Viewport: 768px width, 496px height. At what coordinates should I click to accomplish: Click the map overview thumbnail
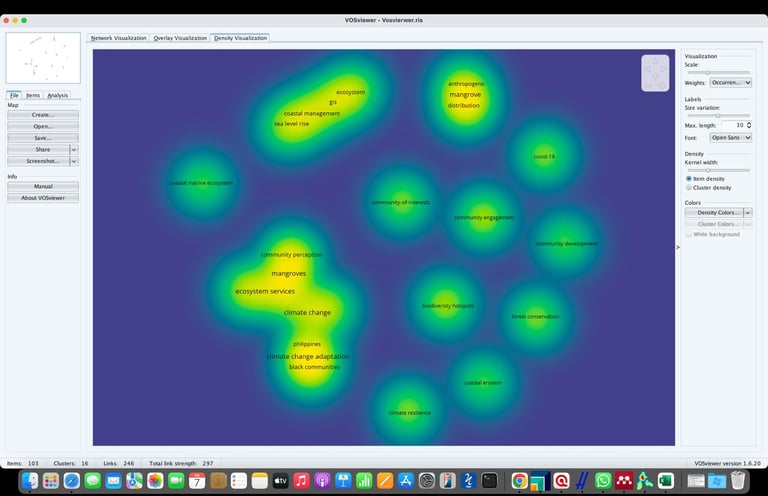click(x=43, y=58)
